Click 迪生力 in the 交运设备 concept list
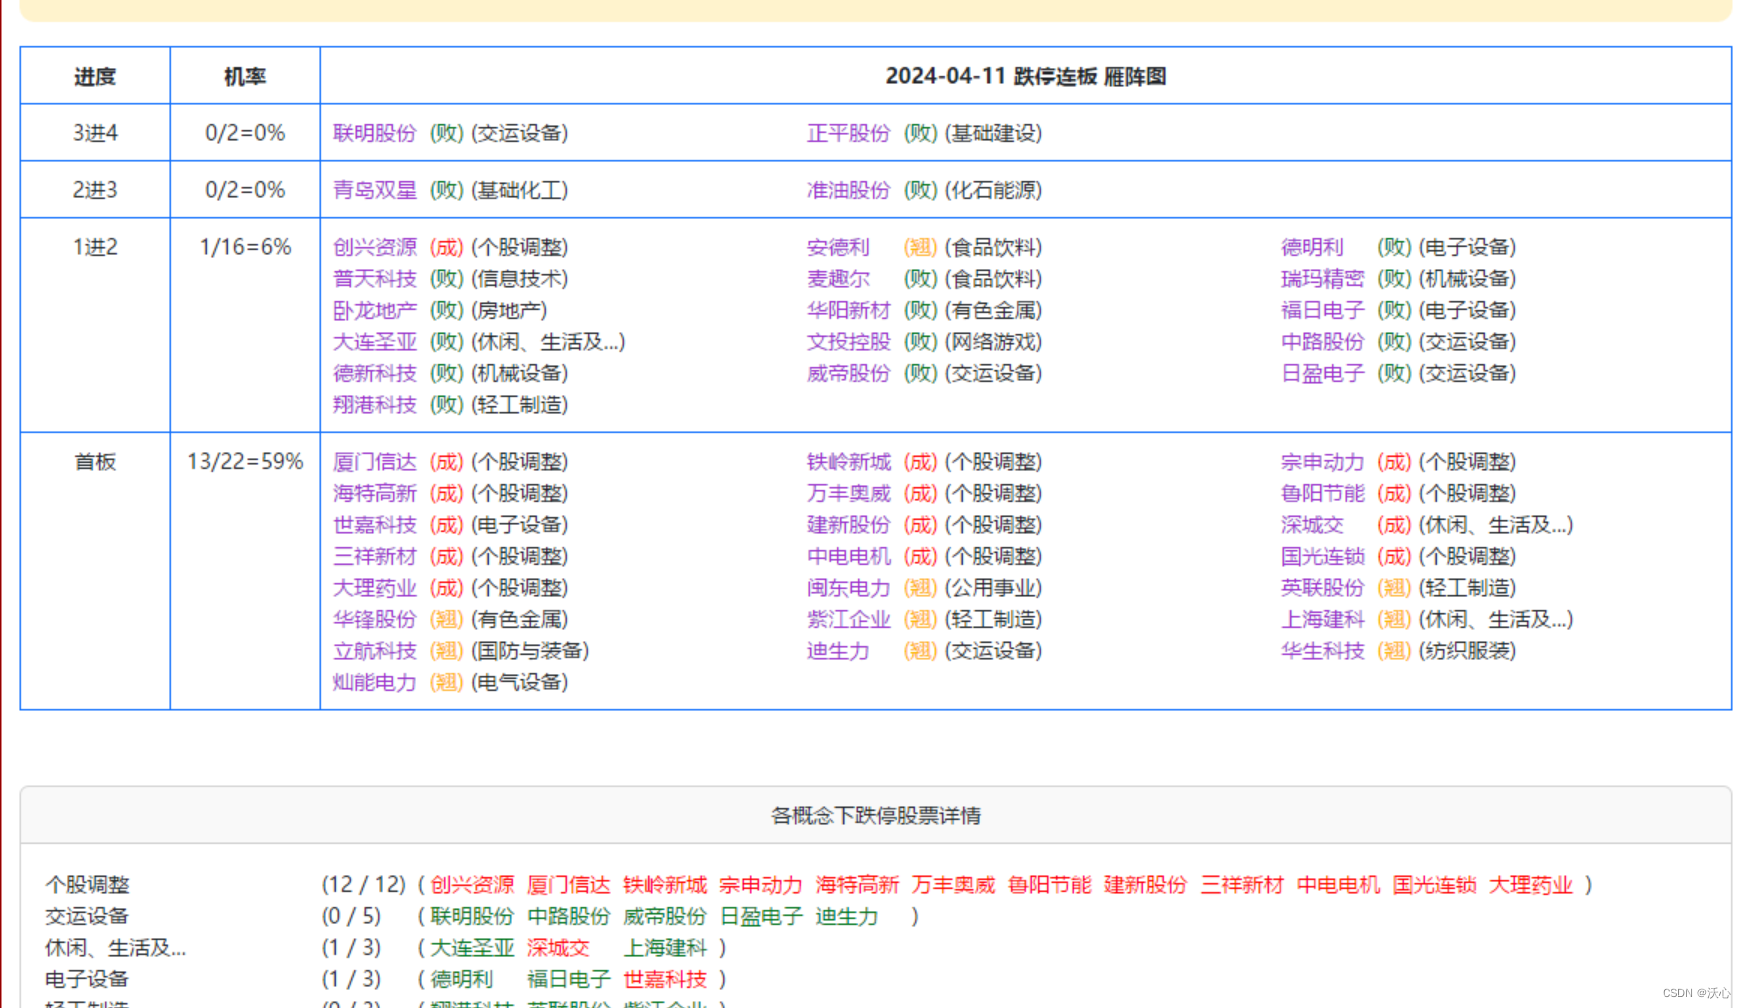 (x=846, y=916)
